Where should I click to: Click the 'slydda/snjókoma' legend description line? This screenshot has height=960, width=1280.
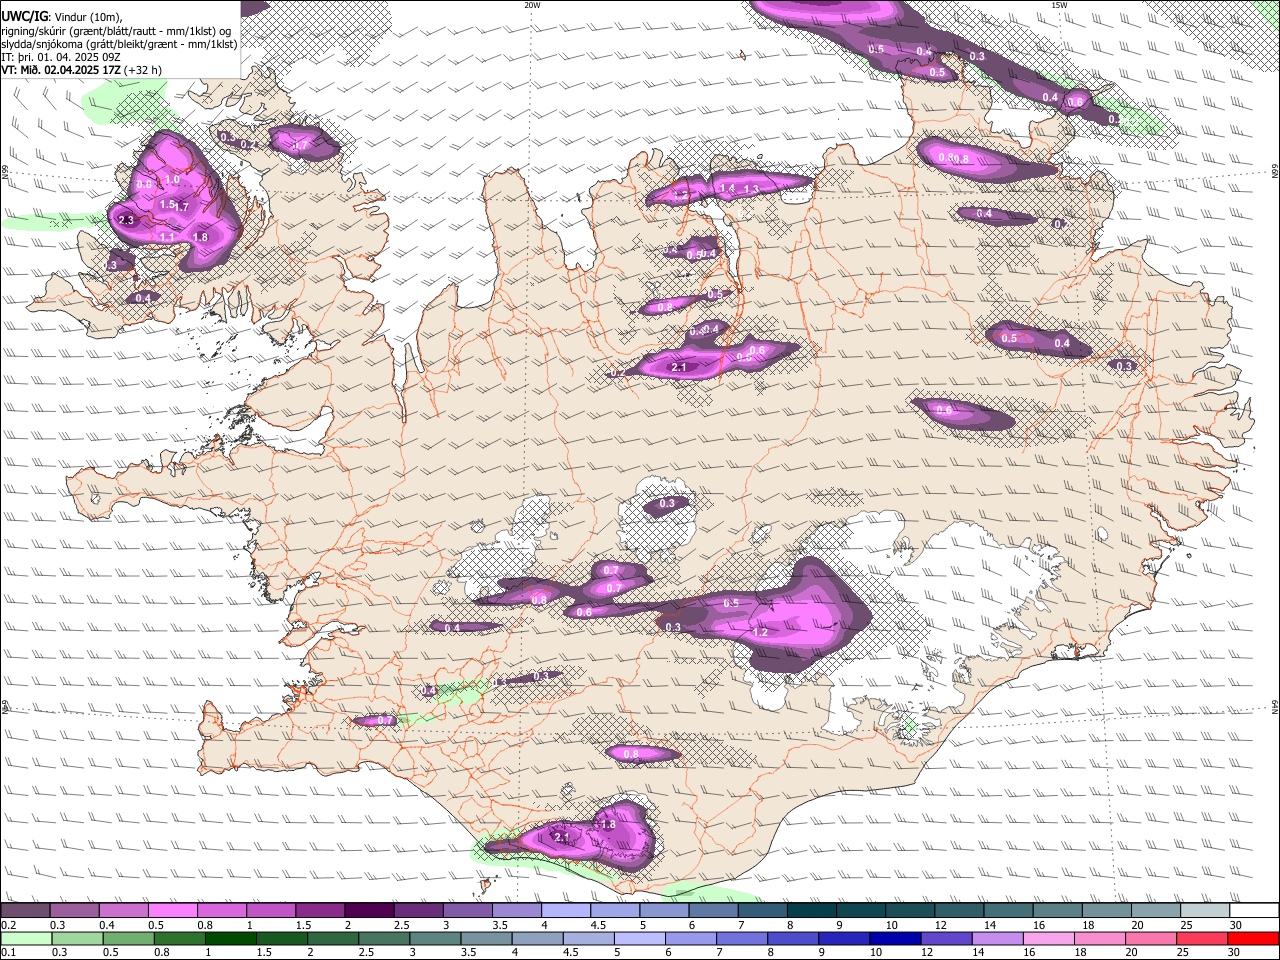pos(119,44)
